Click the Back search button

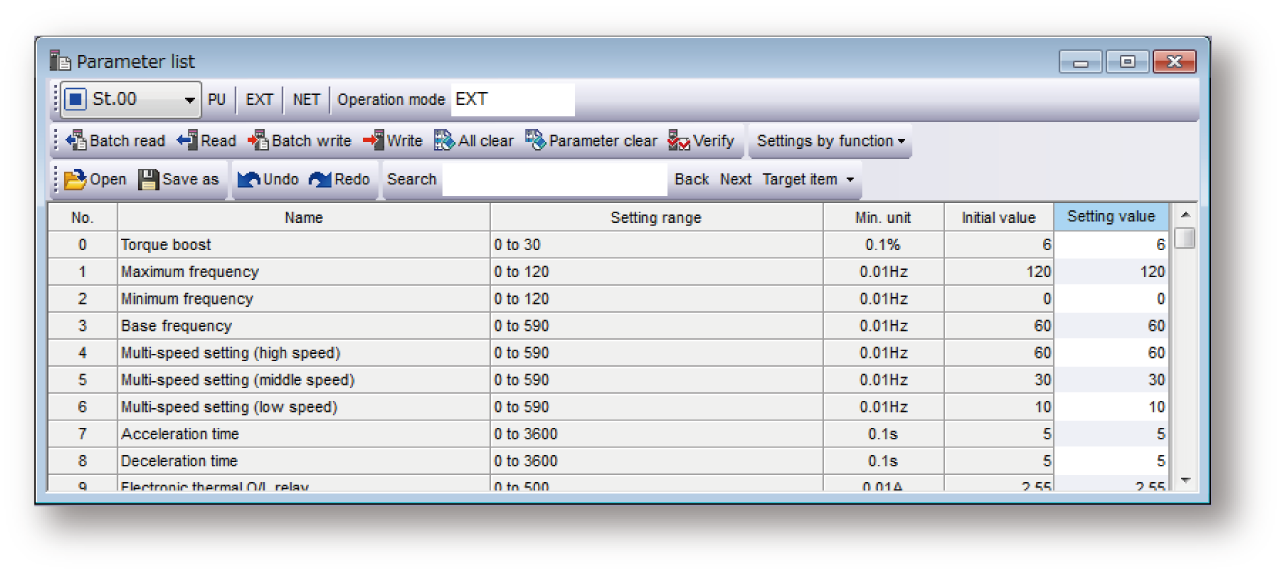(x=691, y=180)
